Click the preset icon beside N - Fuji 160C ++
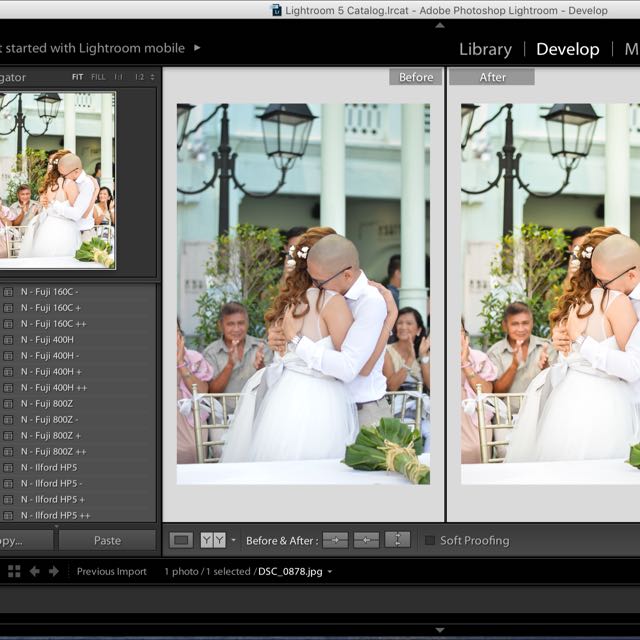Viewport: 640px width, 640px height. point(8,324)
